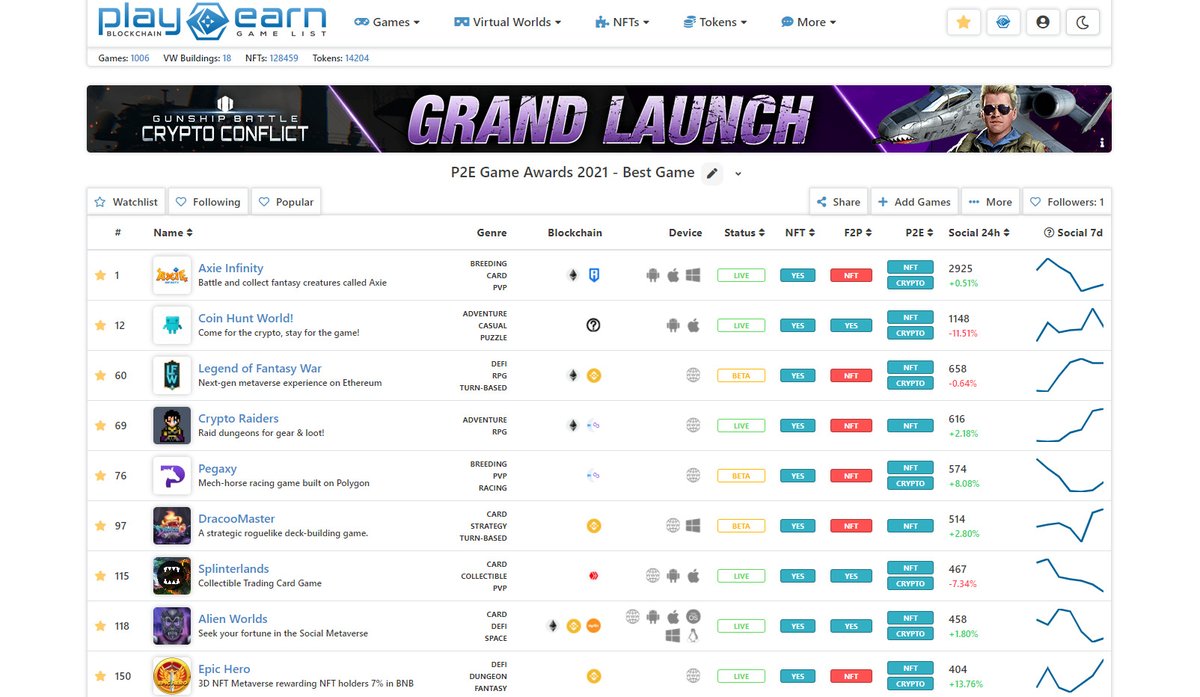Toggle favorite star for Pegaxy
This screenshot has width=1200, height=697.
(100, 475)
